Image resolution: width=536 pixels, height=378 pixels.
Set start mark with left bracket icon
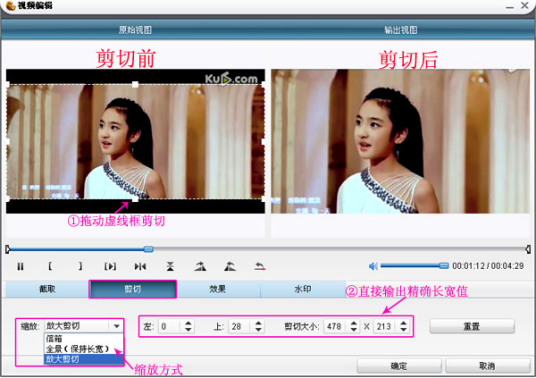pyautogui.click(x=50, y=266)
